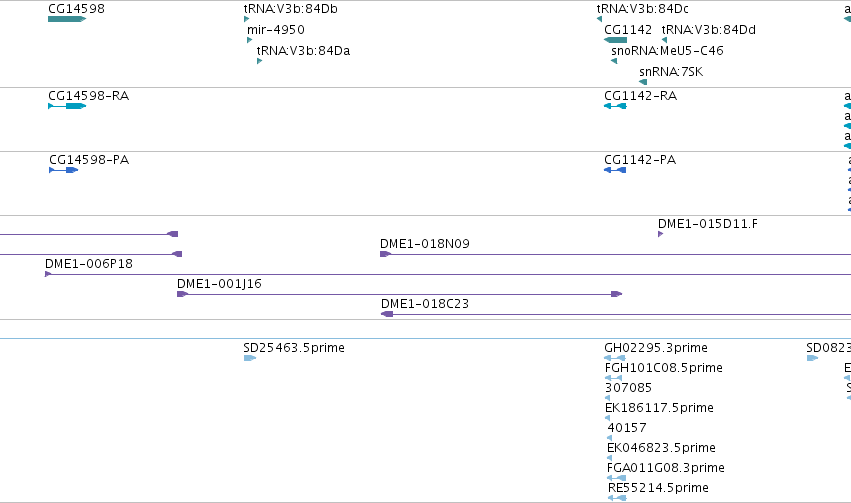
Task: Click the FGH101C08.5prime EST glyph
Action: pyautogui.click(x=613, y=378)
